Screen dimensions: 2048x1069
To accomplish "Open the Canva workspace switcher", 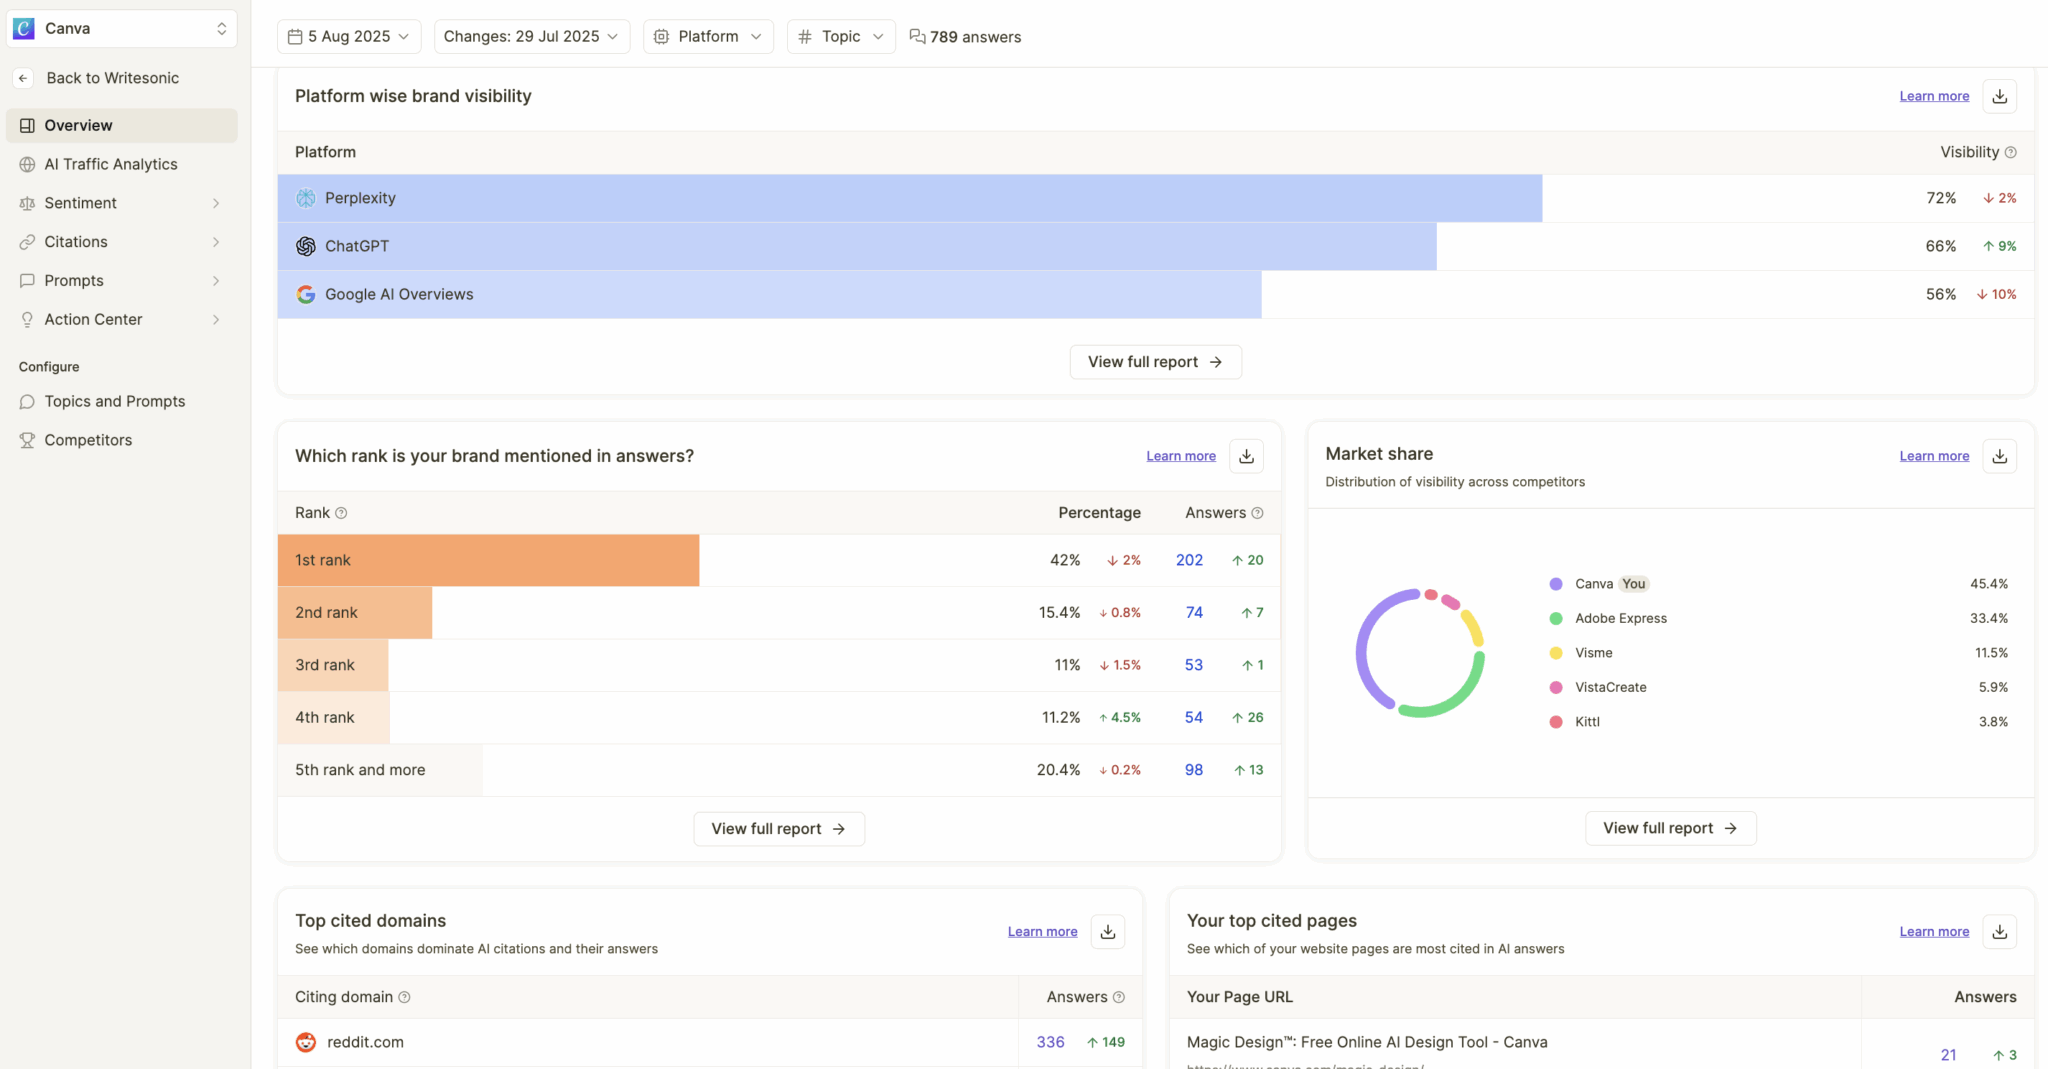I will pos(121,28).
